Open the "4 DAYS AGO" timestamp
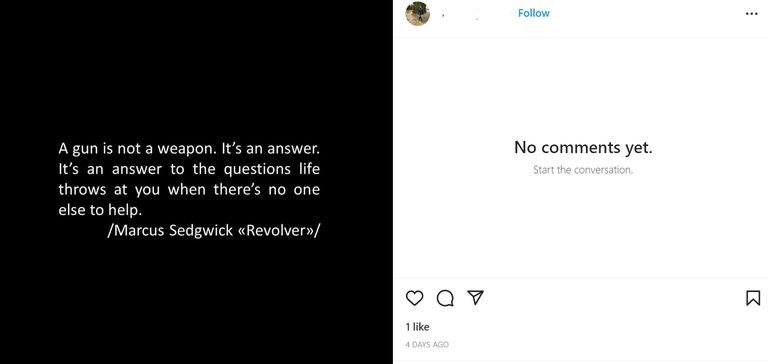Viewport: 768px width, 364px height. click(427, 344)
